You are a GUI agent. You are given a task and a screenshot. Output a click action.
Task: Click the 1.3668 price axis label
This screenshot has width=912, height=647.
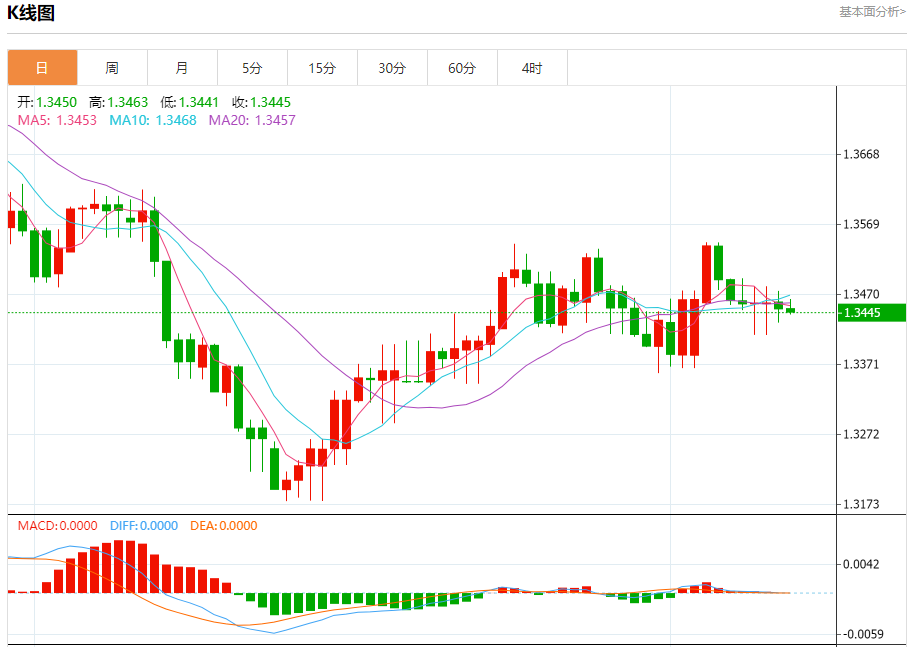[861, 154]
